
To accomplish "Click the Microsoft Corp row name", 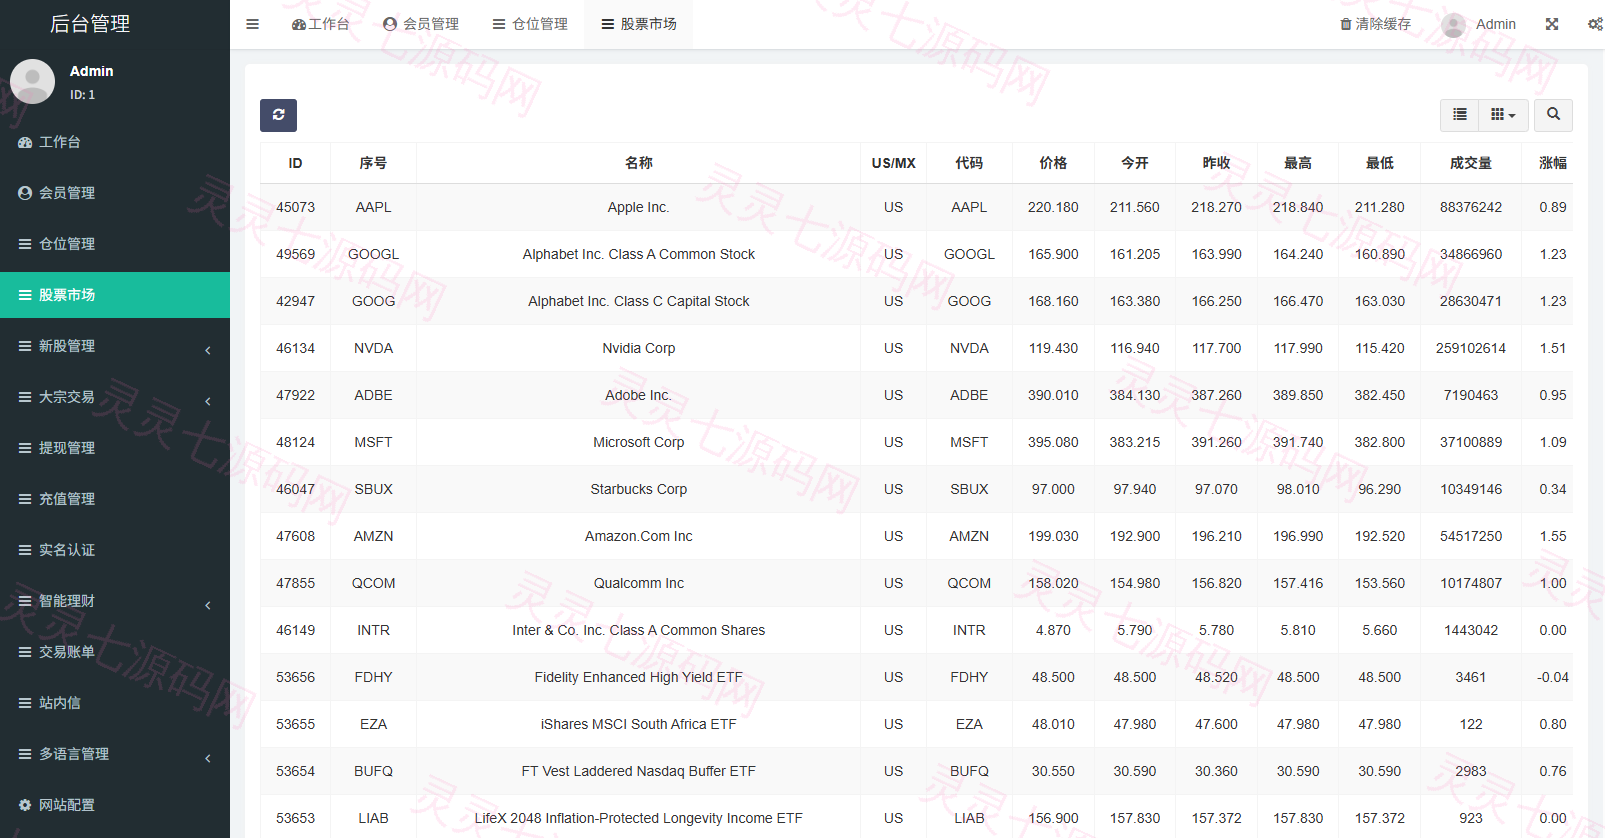I will pos(638,442).
